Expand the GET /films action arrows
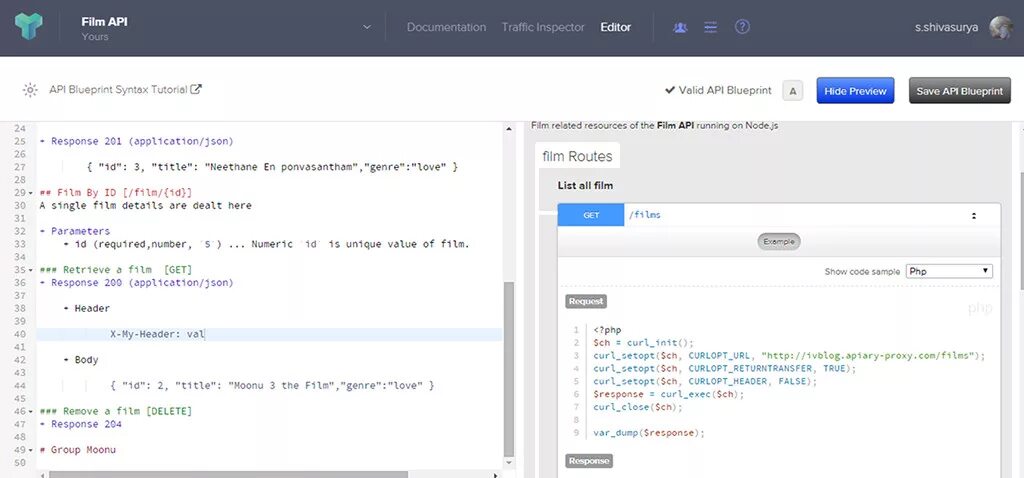The height and width of the screenshot is (478, 1024). [x=974, y=215]
